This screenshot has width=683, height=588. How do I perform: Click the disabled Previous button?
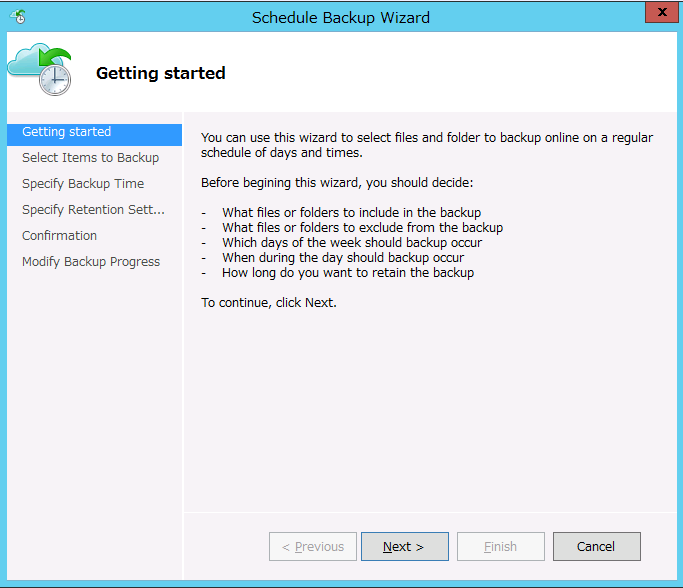point(312,547)
